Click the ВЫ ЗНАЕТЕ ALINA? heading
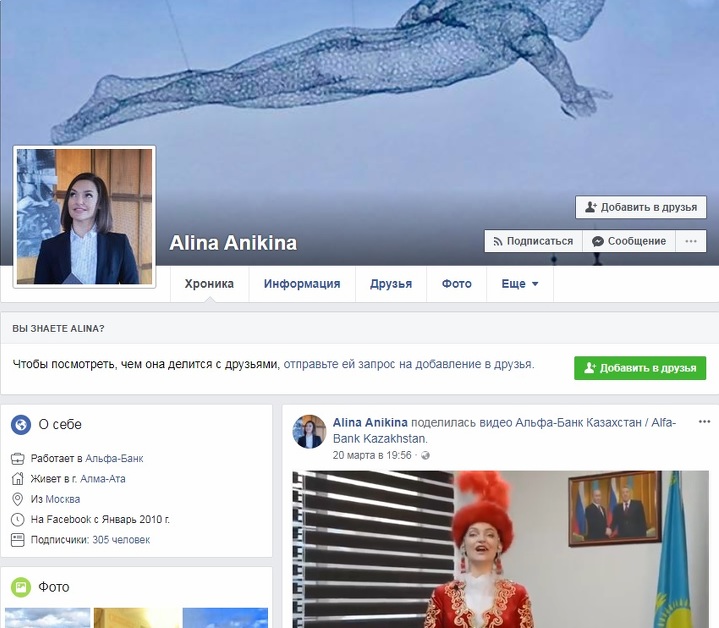 (58, 329)
